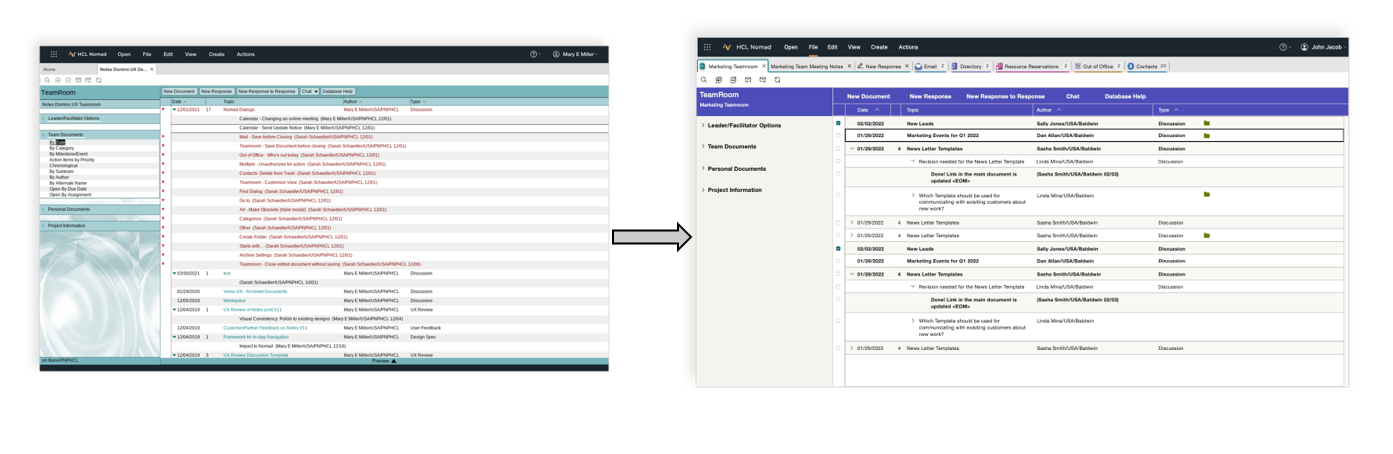Viewport: 1393px width, 454px height.
Task: Click the refresh icon in left window toolbar
Action: pyautogui.click(x=98, y=80)
